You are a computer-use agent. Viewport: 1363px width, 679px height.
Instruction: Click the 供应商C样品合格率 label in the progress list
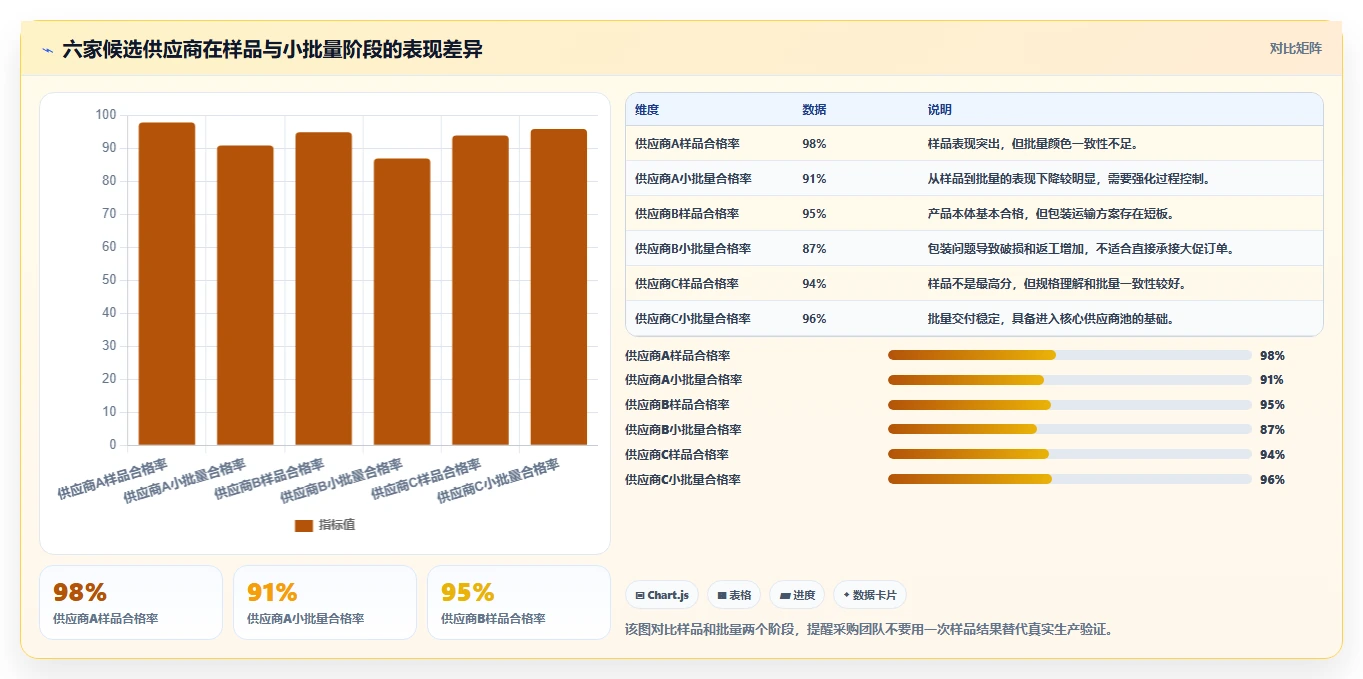(677, 455)
